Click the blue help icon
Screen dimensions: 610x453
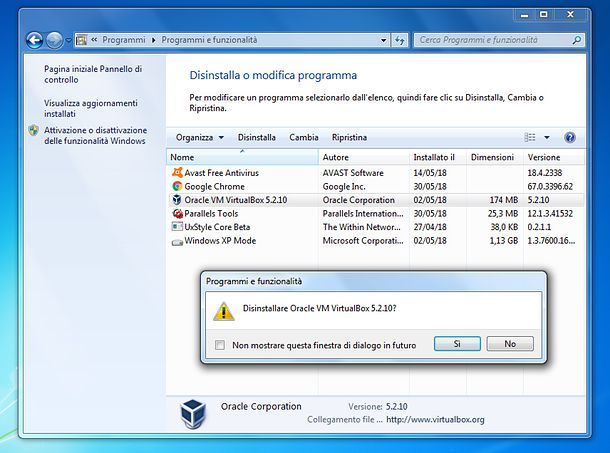click(x=570, y=137)
